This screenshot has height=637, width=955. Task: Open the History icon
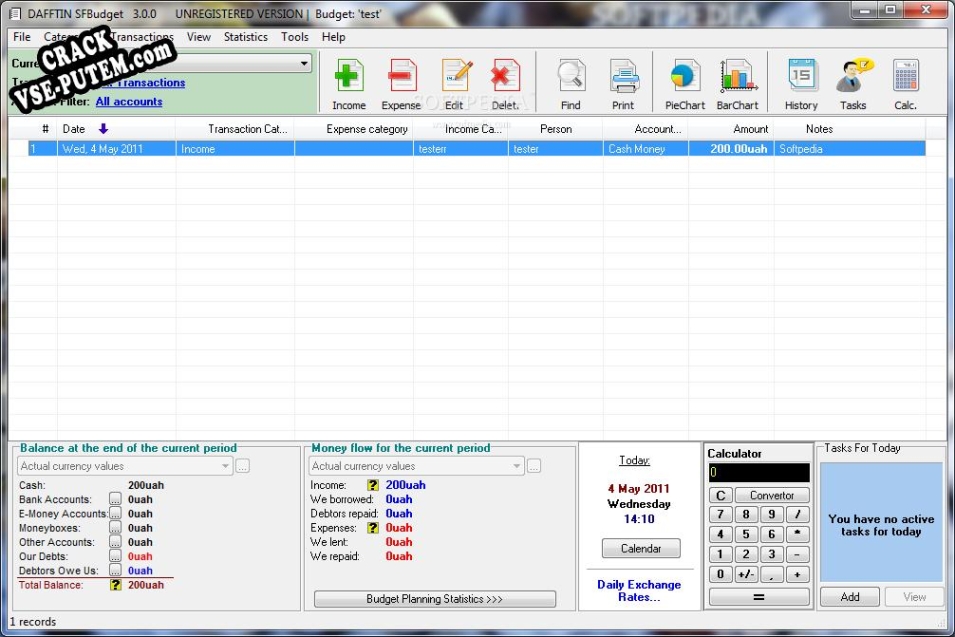(801, 83)
